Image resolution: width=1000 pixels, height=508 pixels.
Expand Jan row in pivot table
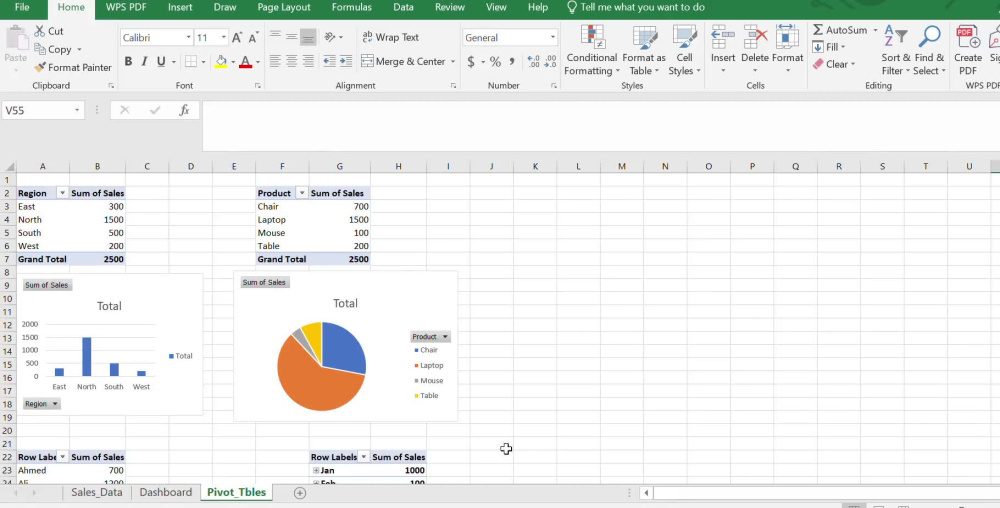pyautogui.click(x=316, y=470)
